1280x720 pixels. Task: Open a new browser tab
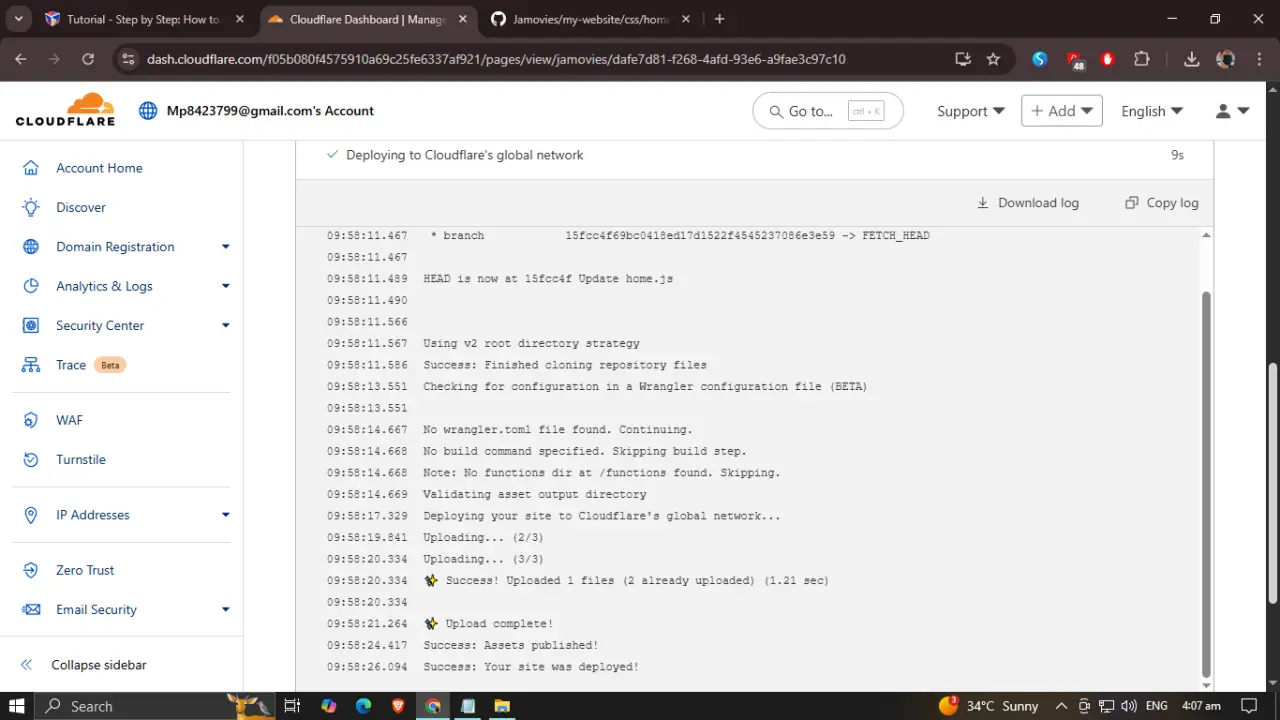pos(719,19)
